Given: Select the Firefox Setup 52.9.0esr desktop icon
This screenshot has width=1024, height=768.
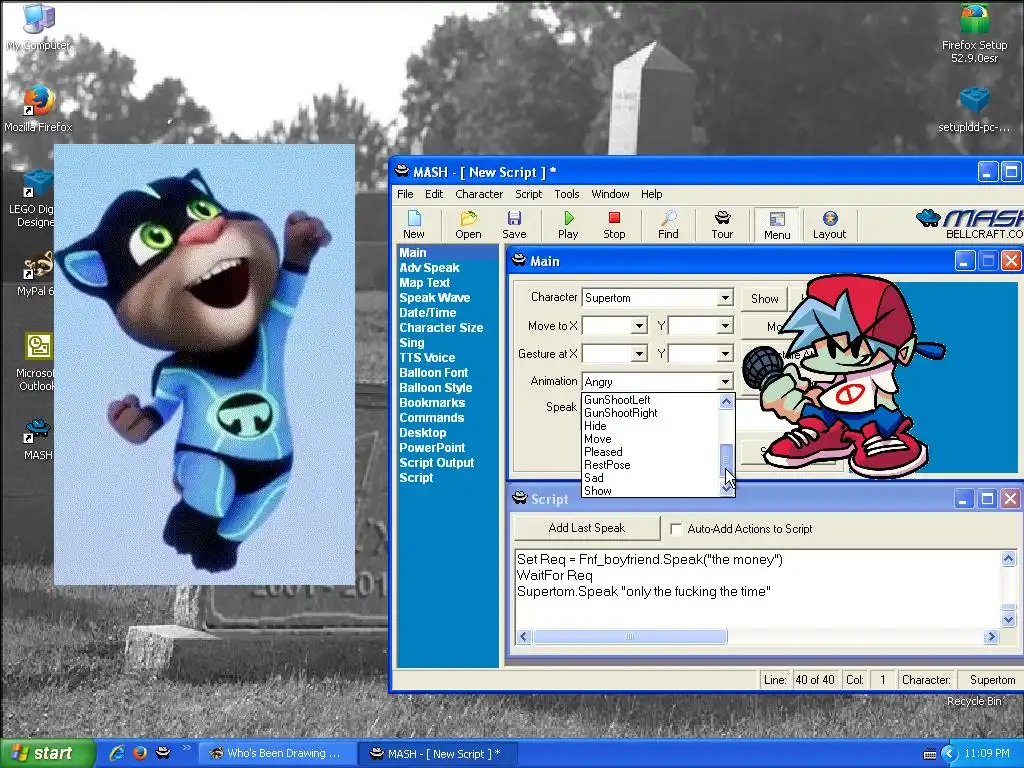Looking at the screenshot, I should (974, 34).
